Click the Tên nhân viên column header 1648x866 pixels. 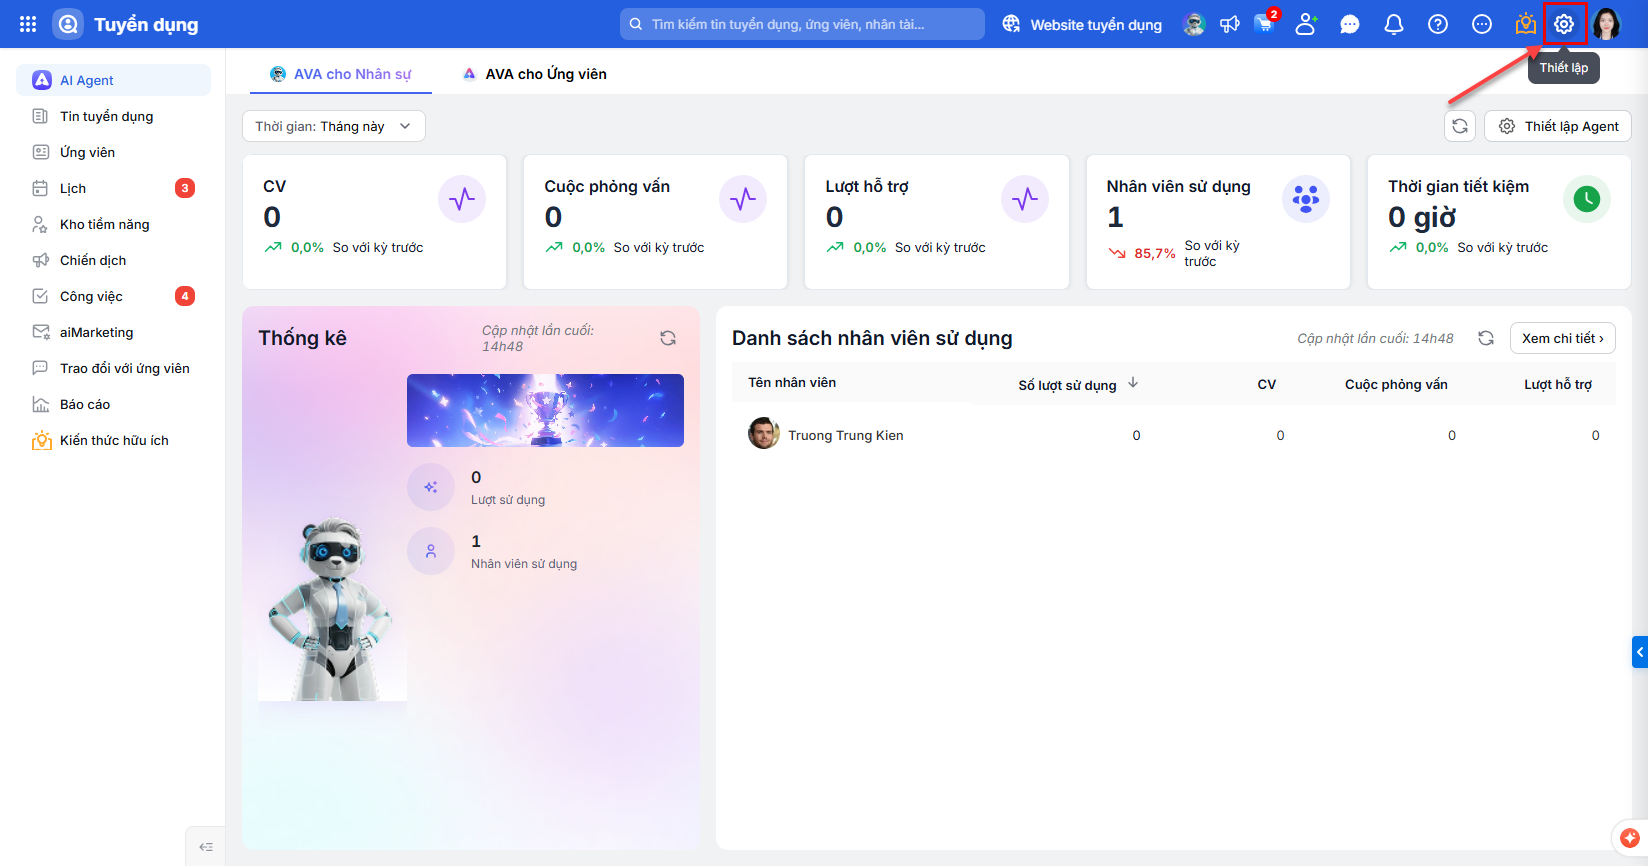pyautogui.click(x=792, y=382)
